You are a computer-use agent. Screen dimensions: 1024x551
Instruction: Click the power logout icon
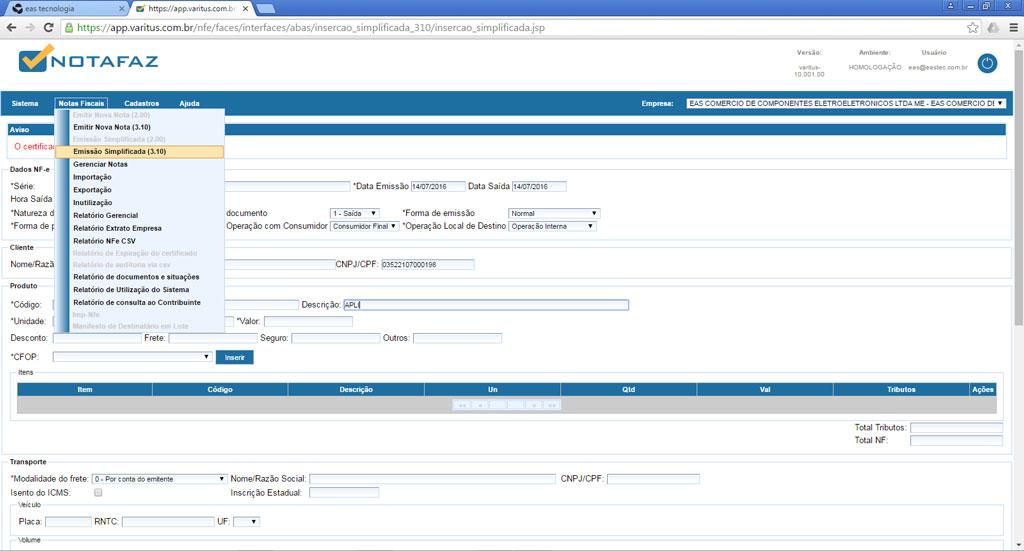pos(987,63)
